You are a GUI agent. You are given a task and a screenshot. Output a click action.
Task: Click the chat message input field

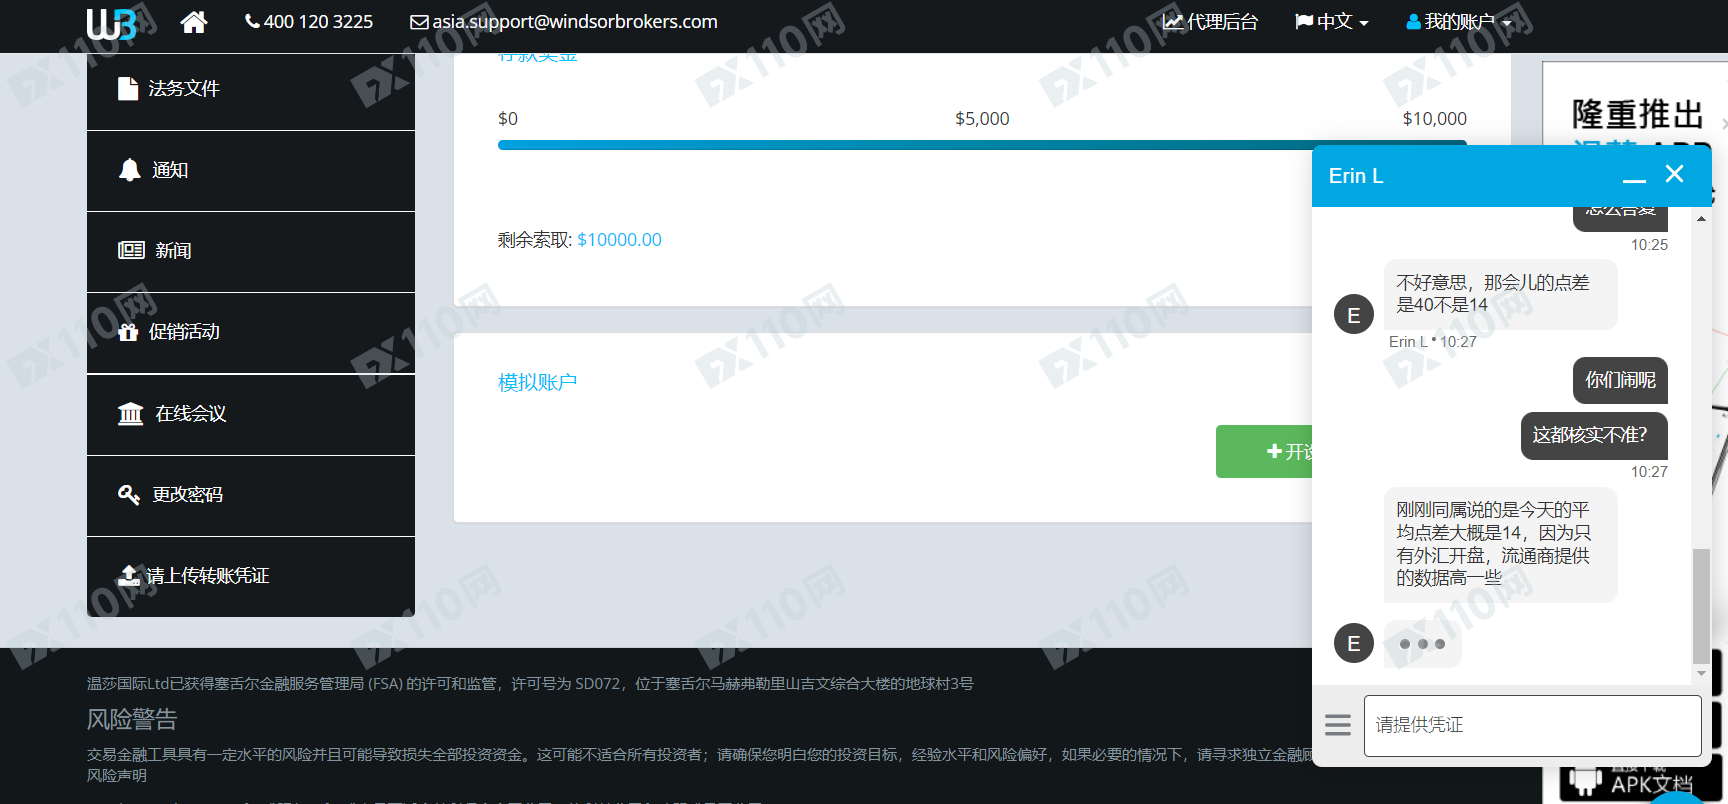tap(1532, 726)
